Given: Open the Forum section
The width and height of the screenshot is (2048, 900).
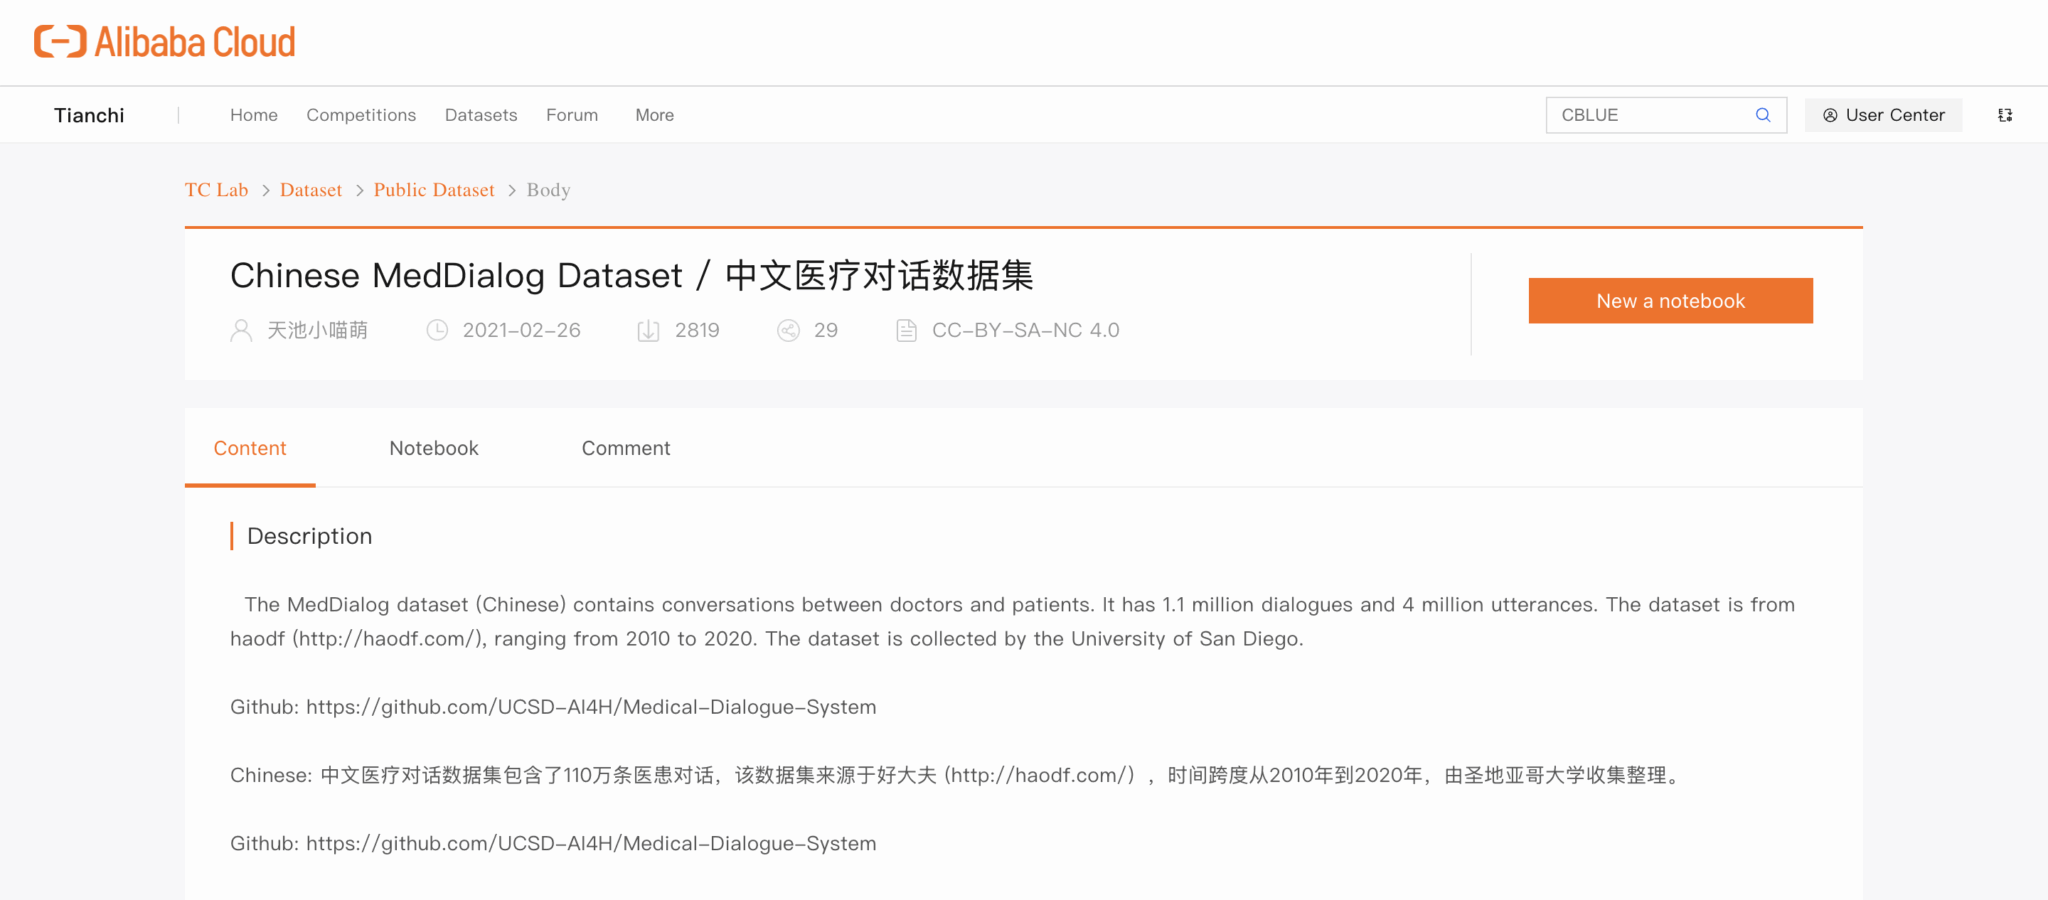Looking at the screenshot, I should (x=571, y=115).
